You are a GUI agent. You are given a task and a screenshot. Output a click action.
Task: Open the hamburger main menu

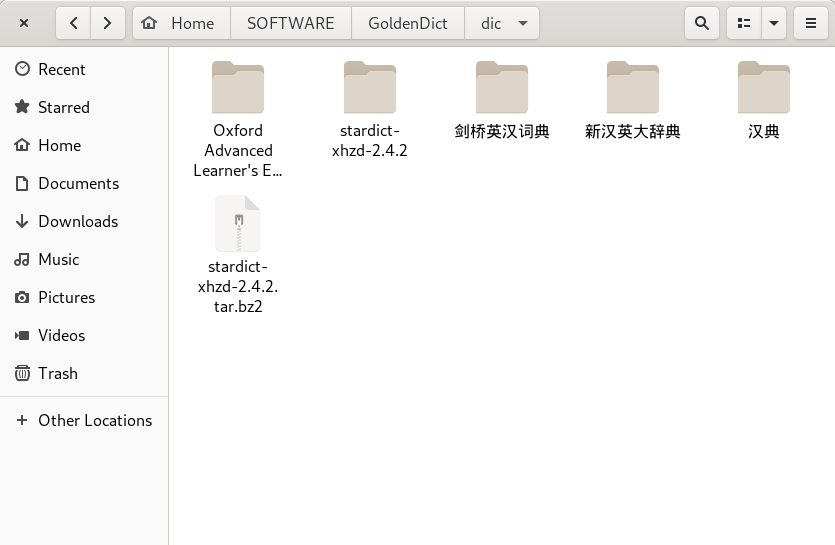(811, 23)
